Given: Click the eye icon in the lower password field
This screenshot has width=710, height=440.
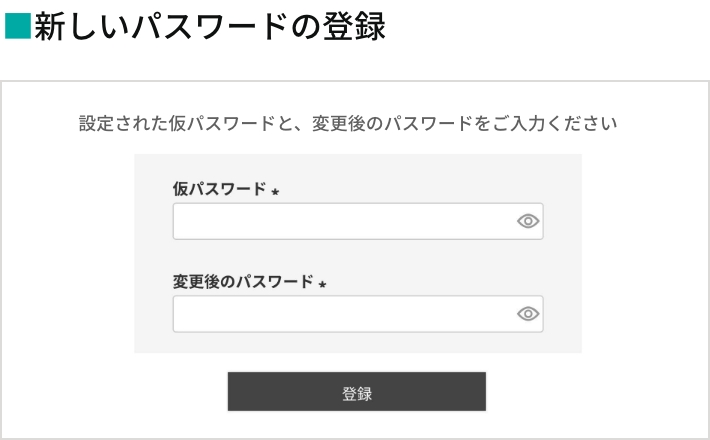Looking at the screenshot, I should (x=528, y=314).
